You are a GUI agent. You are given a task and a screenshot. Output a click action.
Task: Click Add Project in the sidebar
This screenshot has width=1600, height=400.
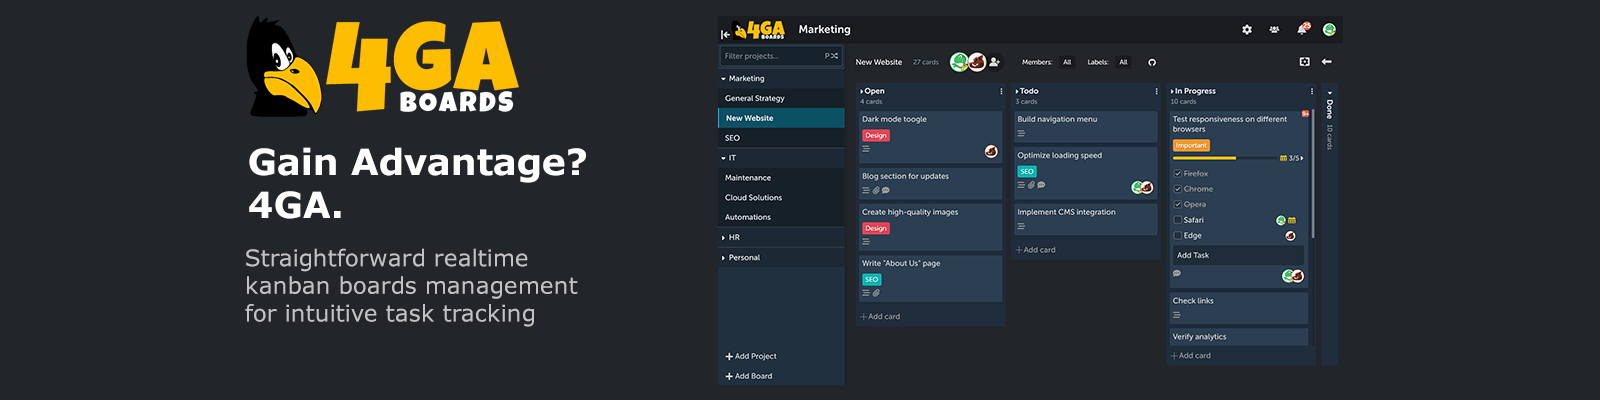[751, 356]
